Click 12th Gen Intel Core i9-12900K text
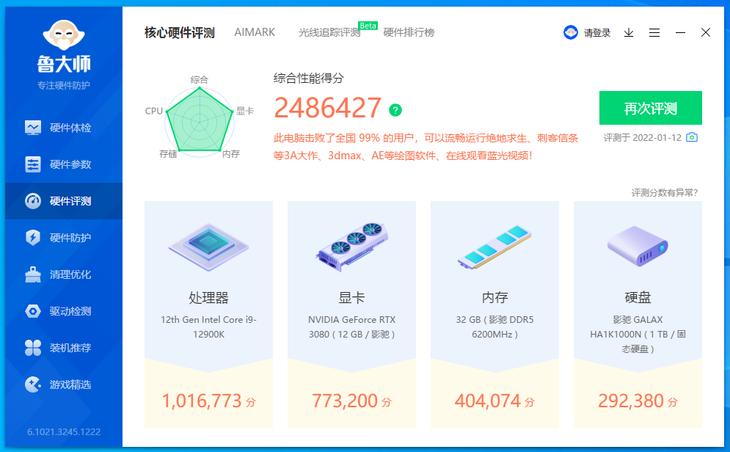Viewport: 730px width, 452px height. [209, 327]
